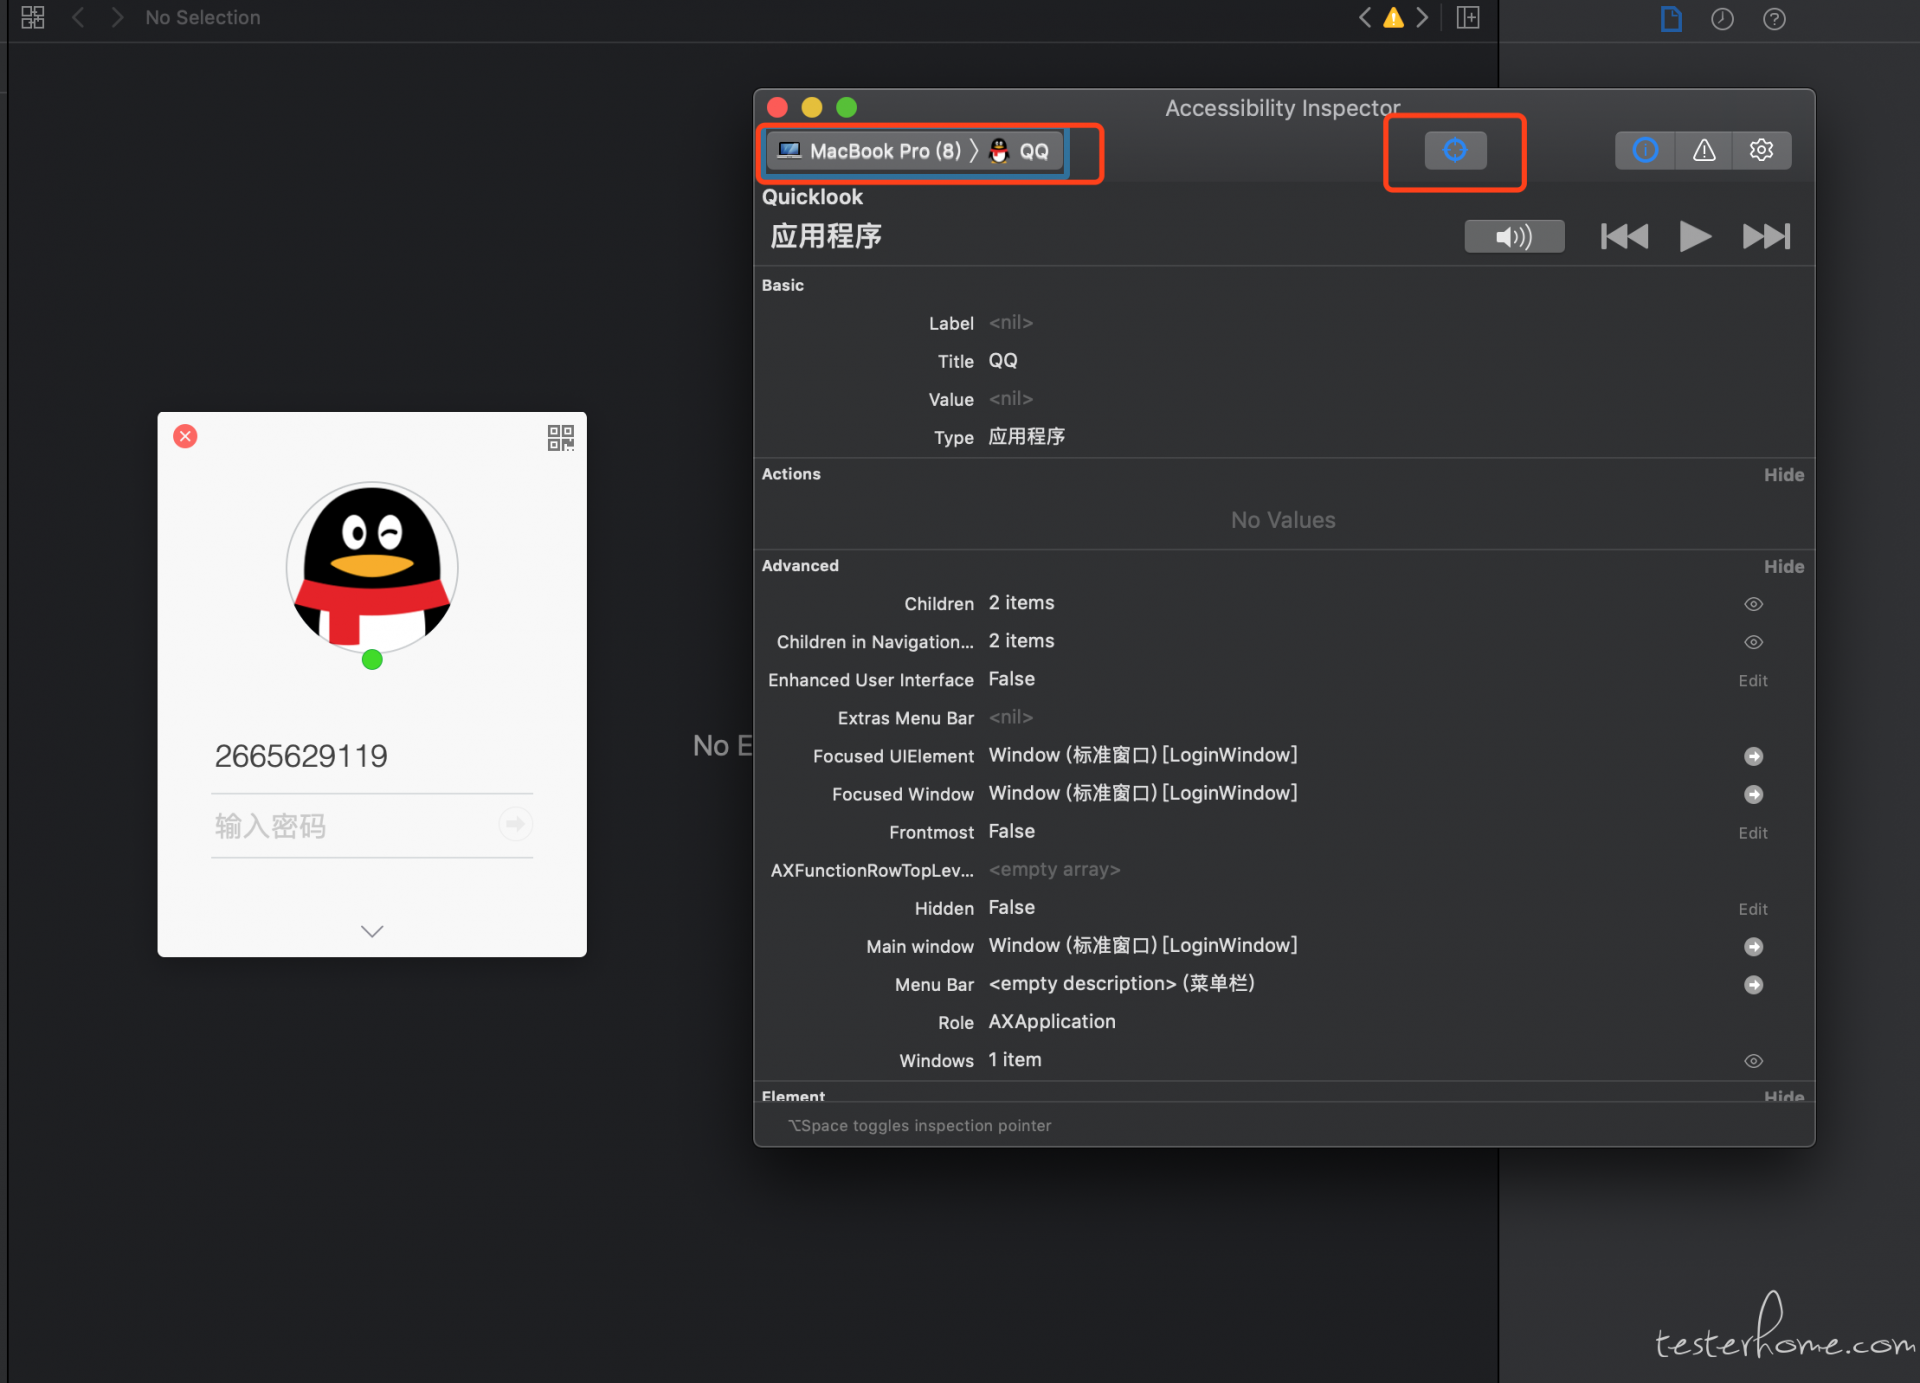Viewport: 1920px width, 1383px height.
Task: Click the QQ penguin avatar
Action: [x=372, y=568]
